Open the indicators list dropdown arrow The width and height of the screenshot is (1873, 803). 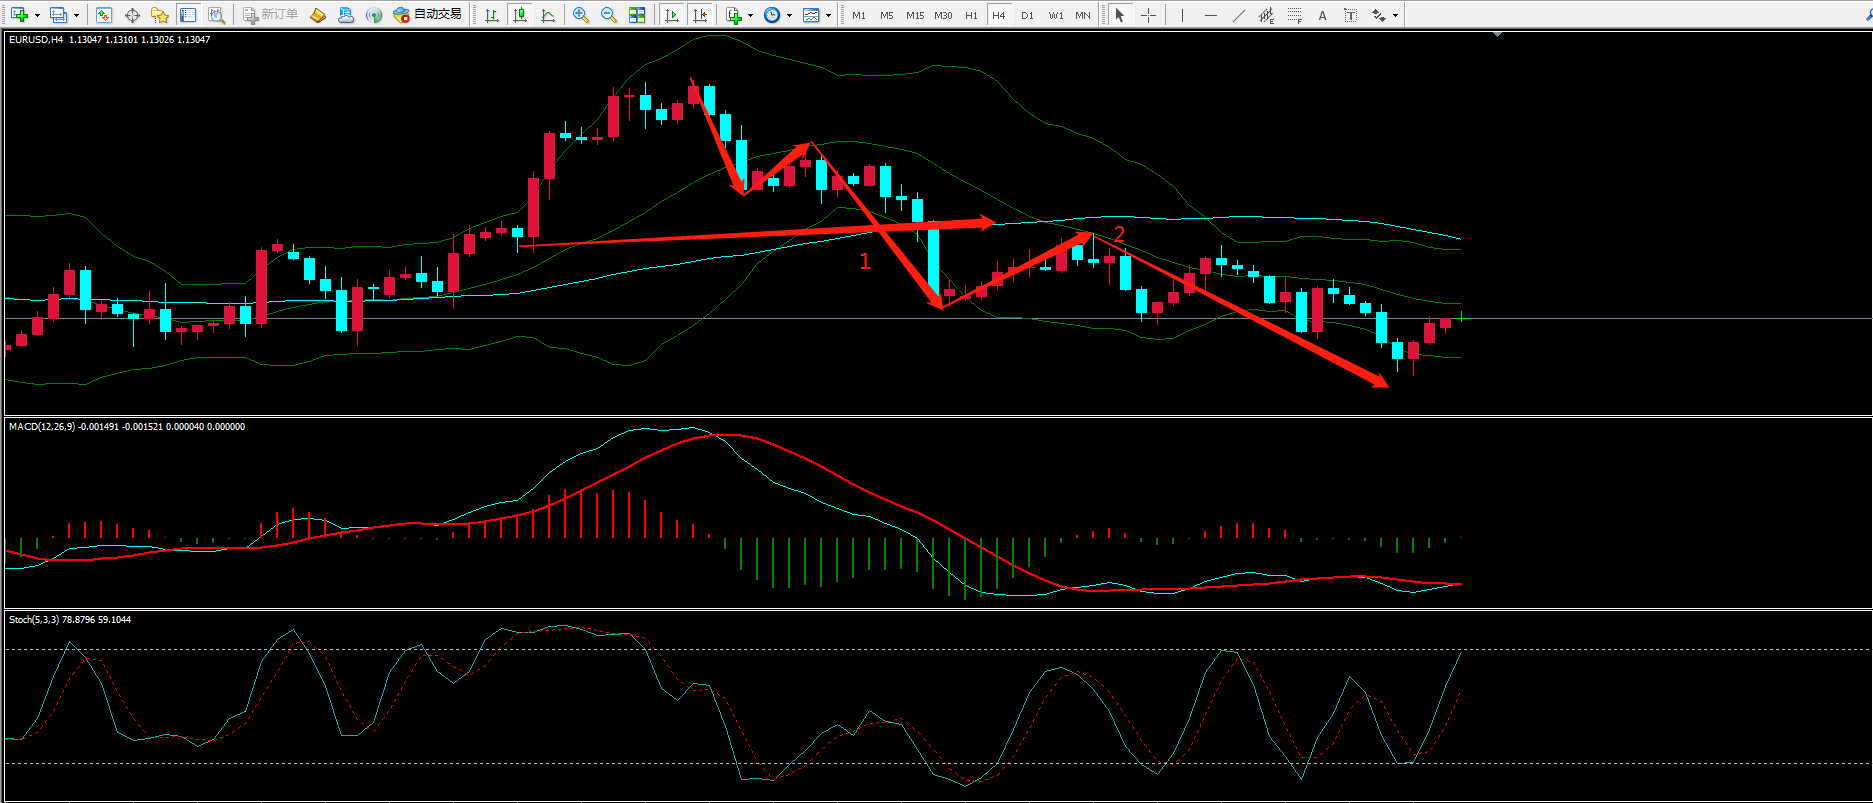(x=750, y=15)
